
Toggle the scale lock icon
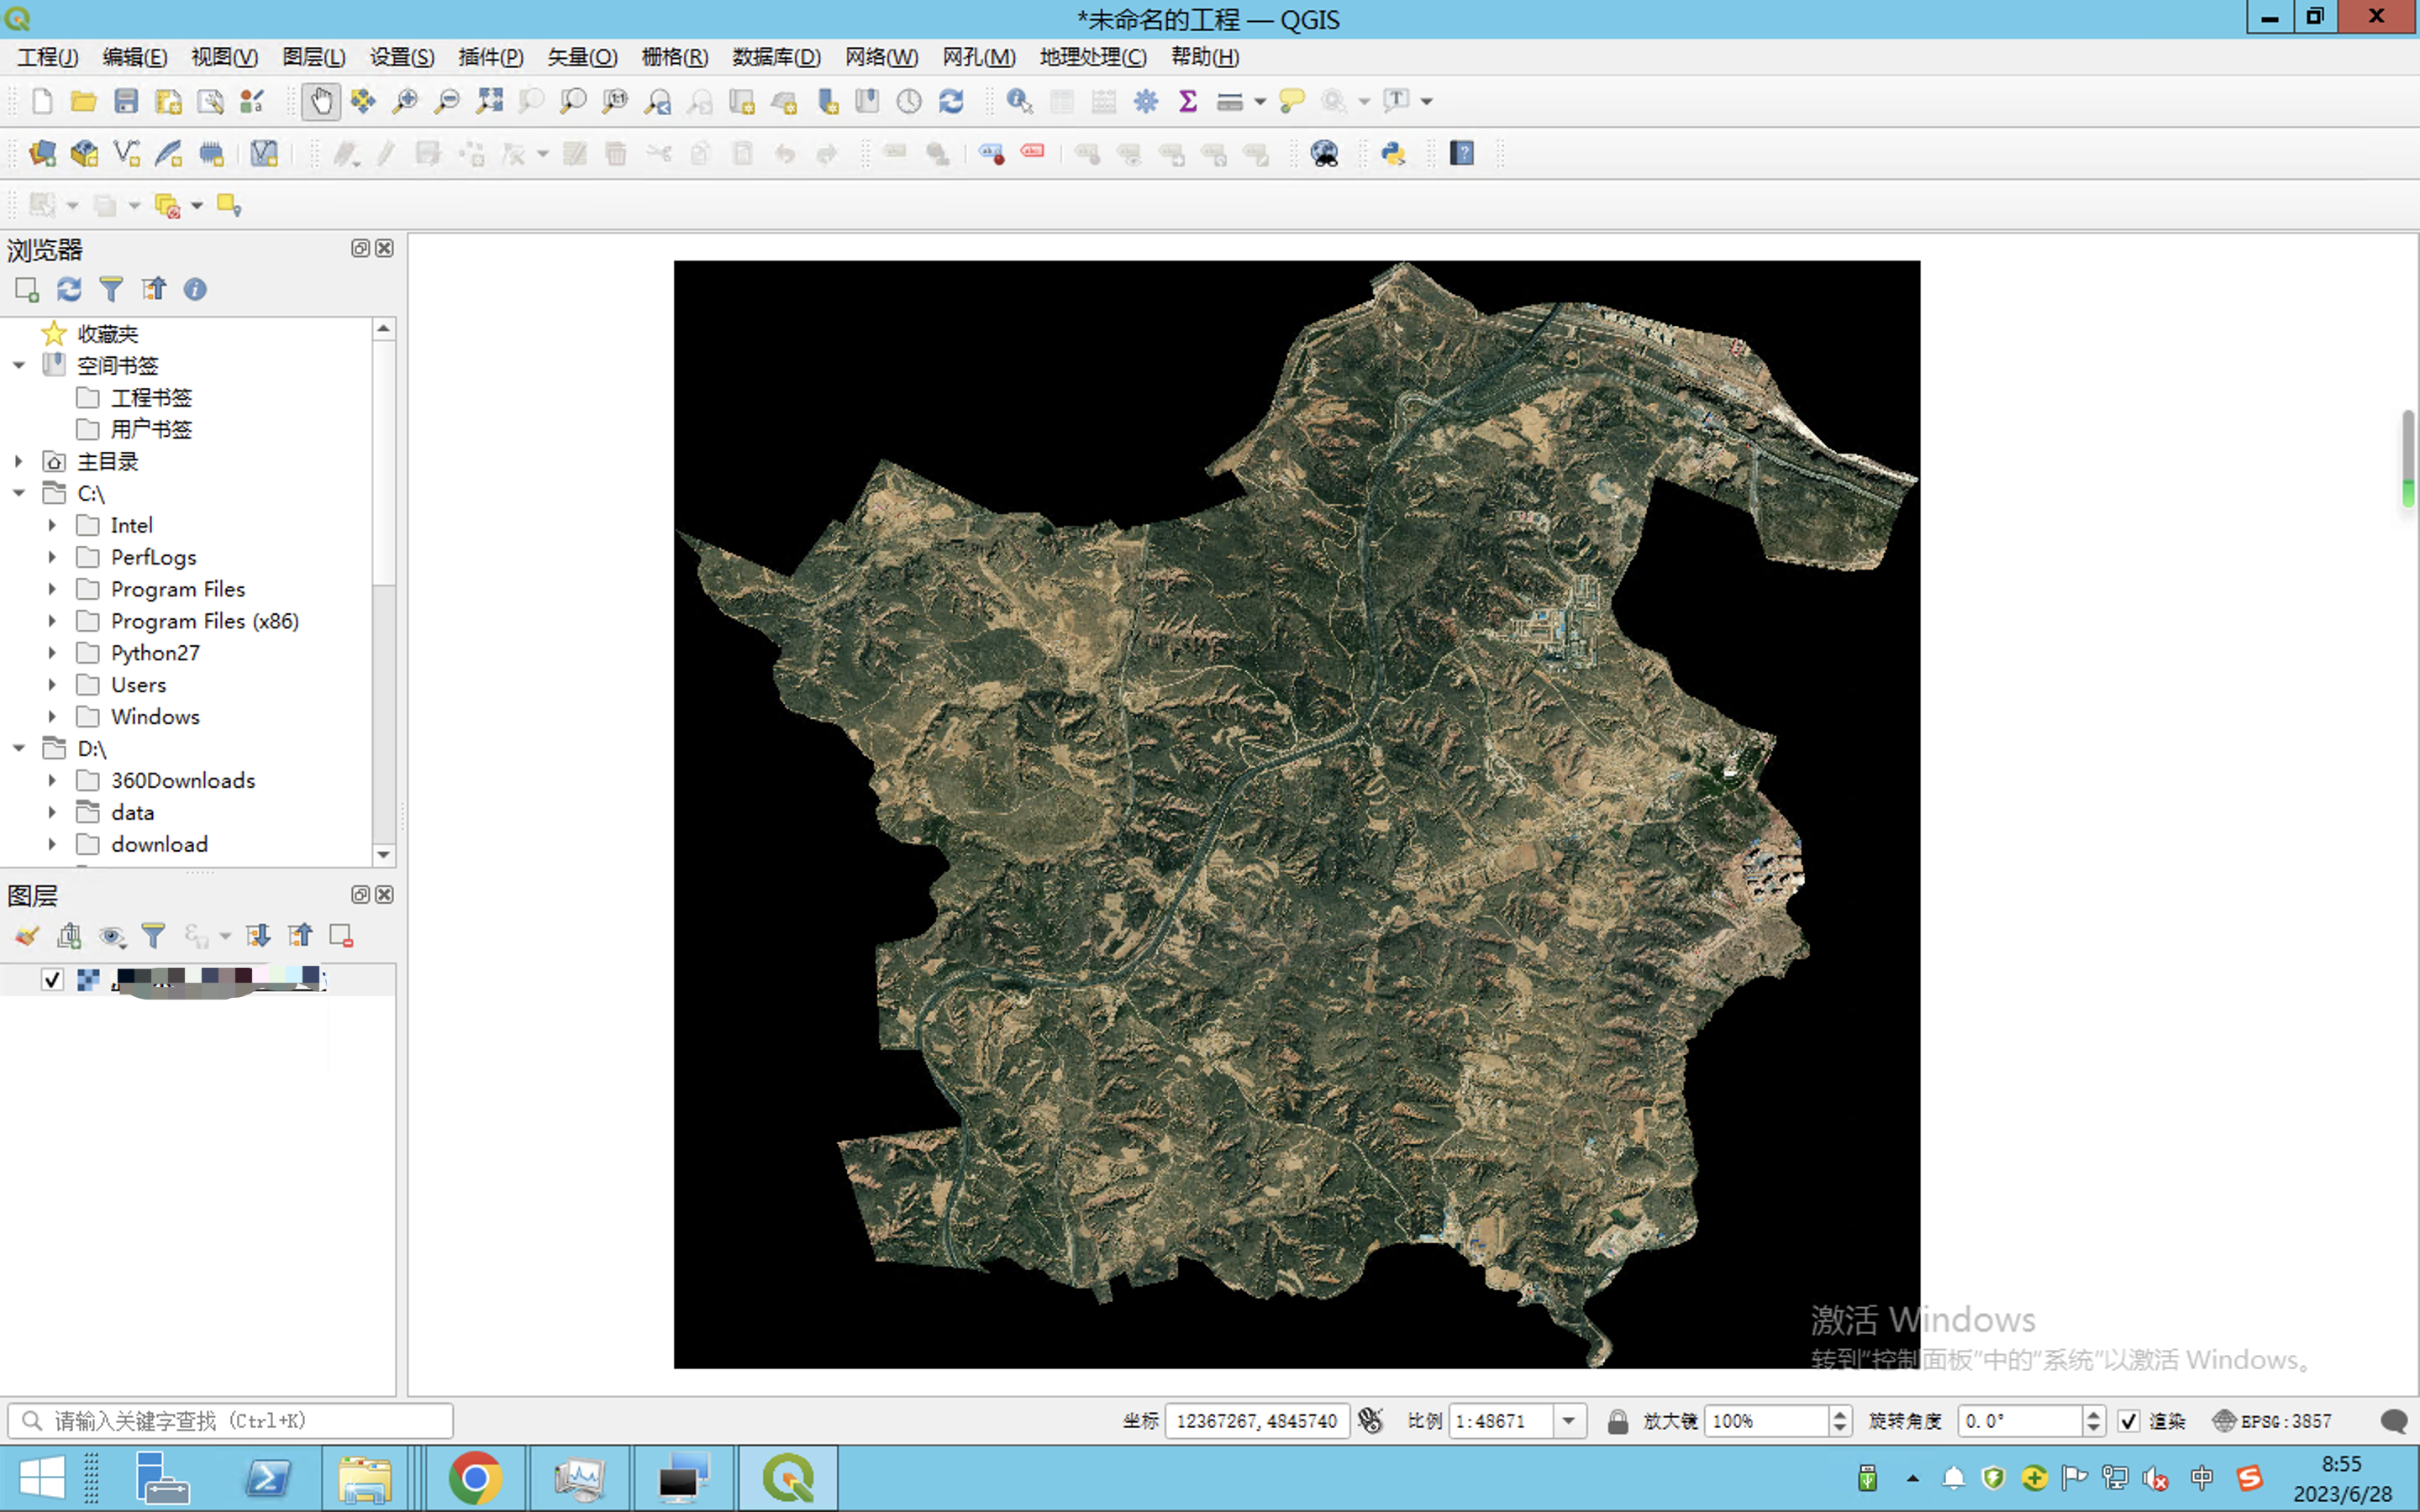(1617, 1421)
